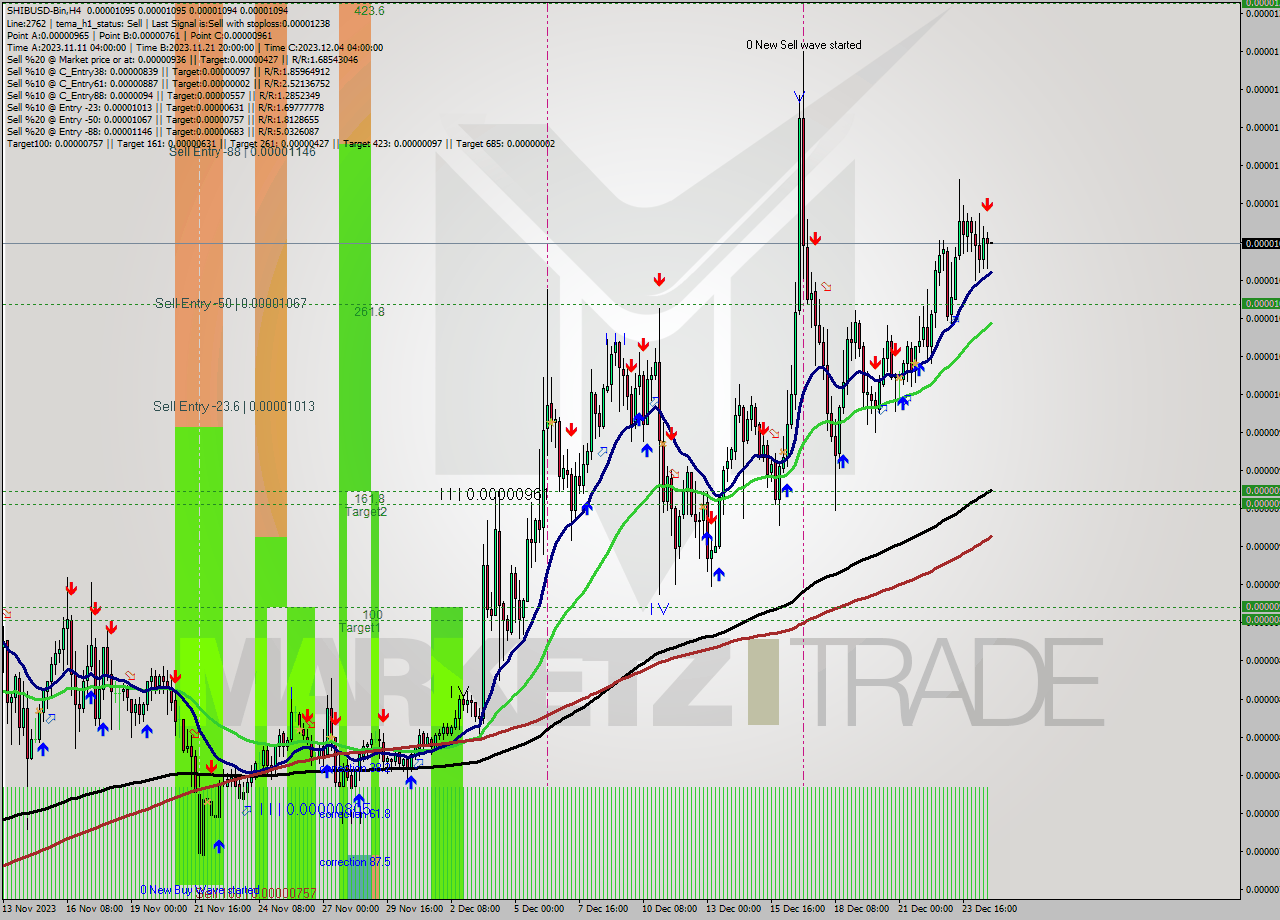
Task: Select the 423.6 Fibonacci level label
Action: click(x=369, y=11)
